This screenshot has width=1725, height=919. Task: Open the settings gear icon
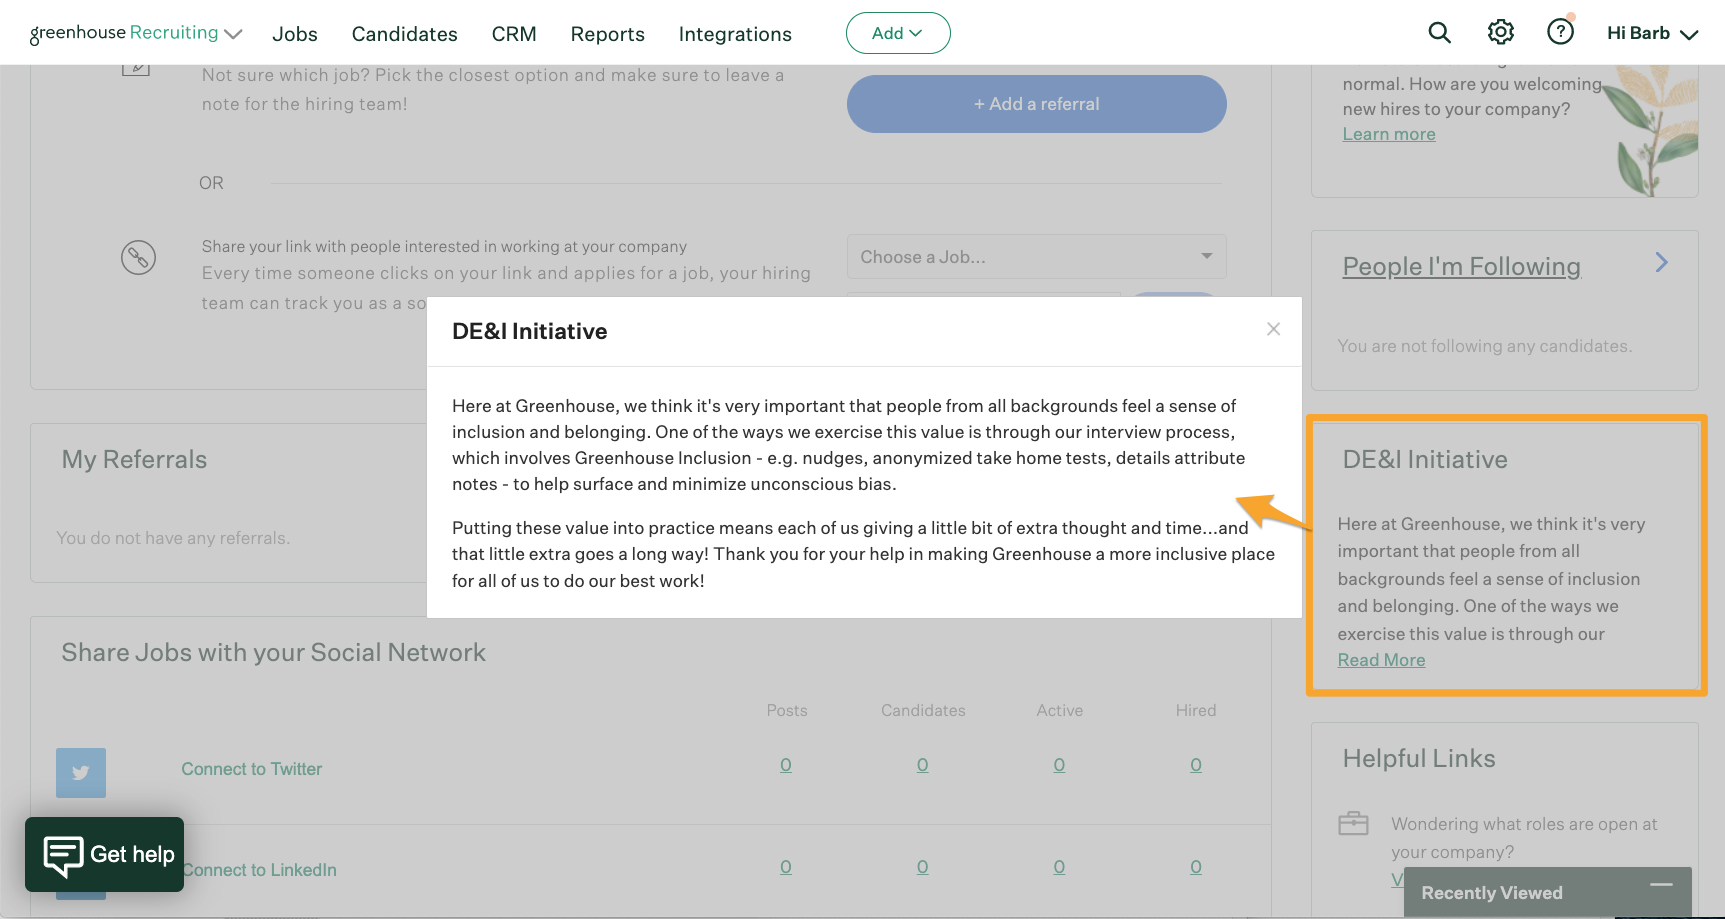click(x=1500, y=32)
